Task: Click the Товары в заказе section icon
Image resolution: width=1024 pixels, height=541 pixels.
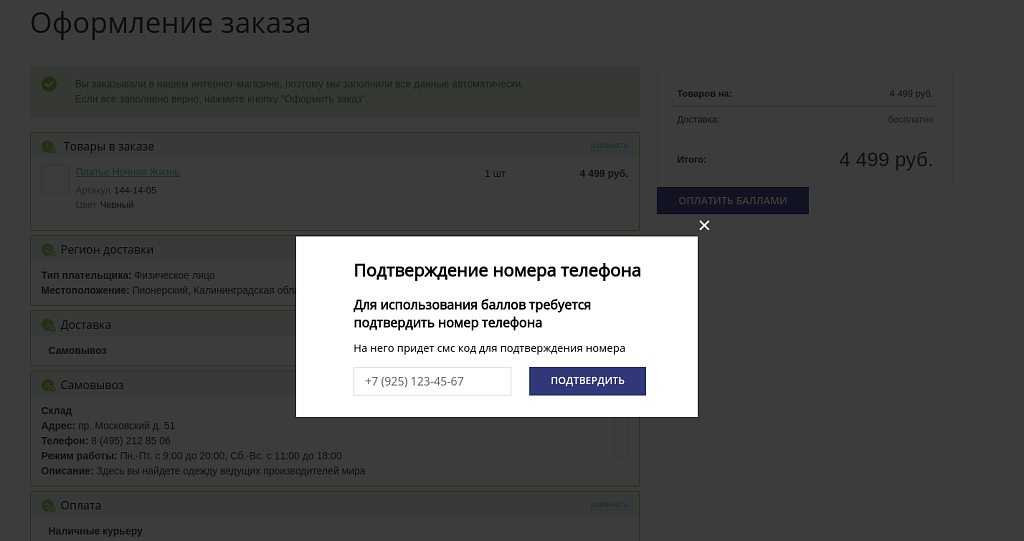Action: coord(48,147)
